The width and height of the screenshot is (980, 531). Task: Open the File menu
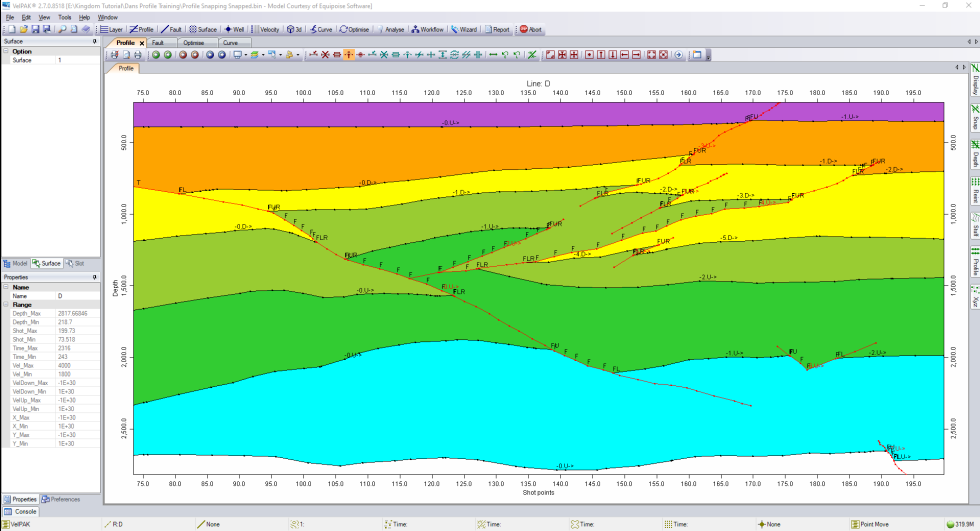[10, 17]
